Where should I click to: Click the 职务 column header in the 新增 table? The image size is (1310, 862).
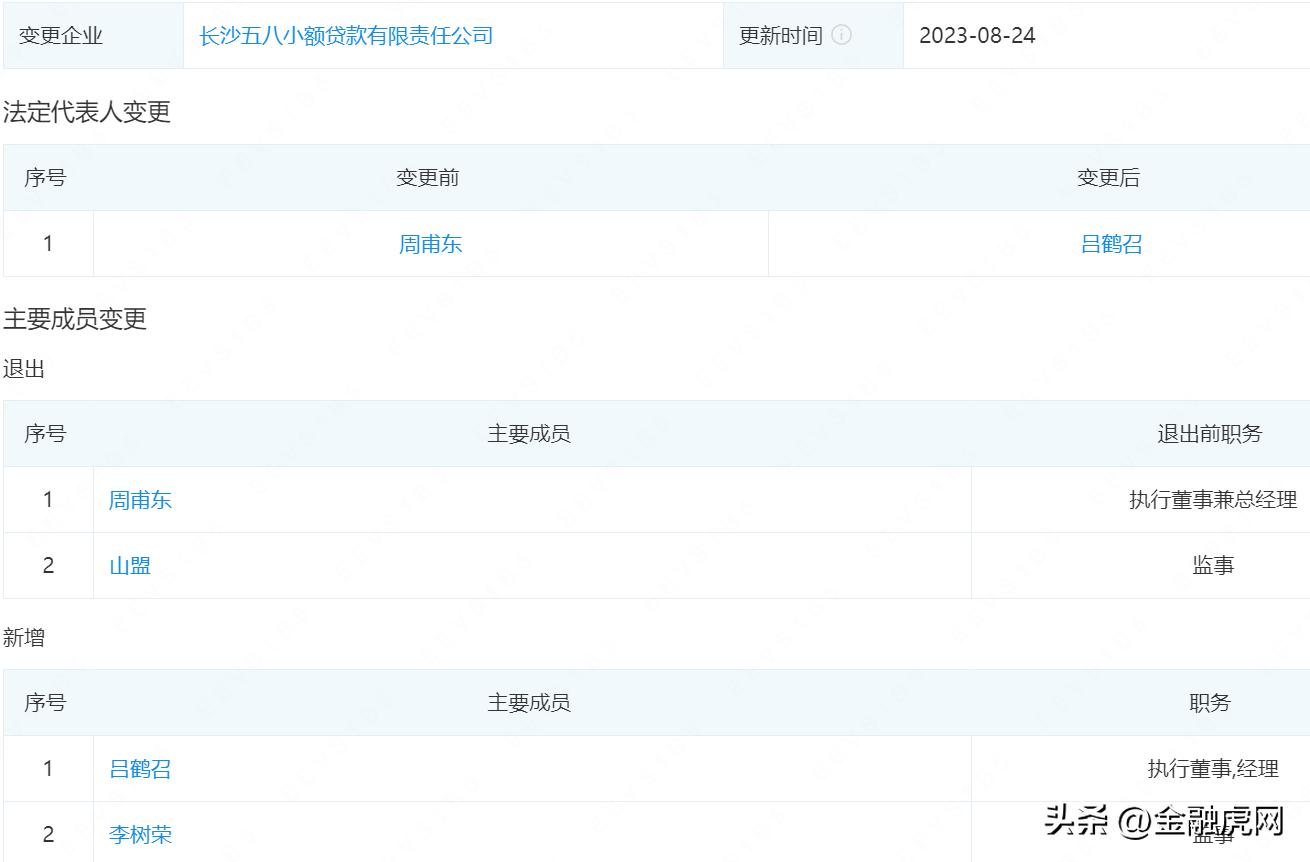pyautogui.click(x=1210, y=703)
